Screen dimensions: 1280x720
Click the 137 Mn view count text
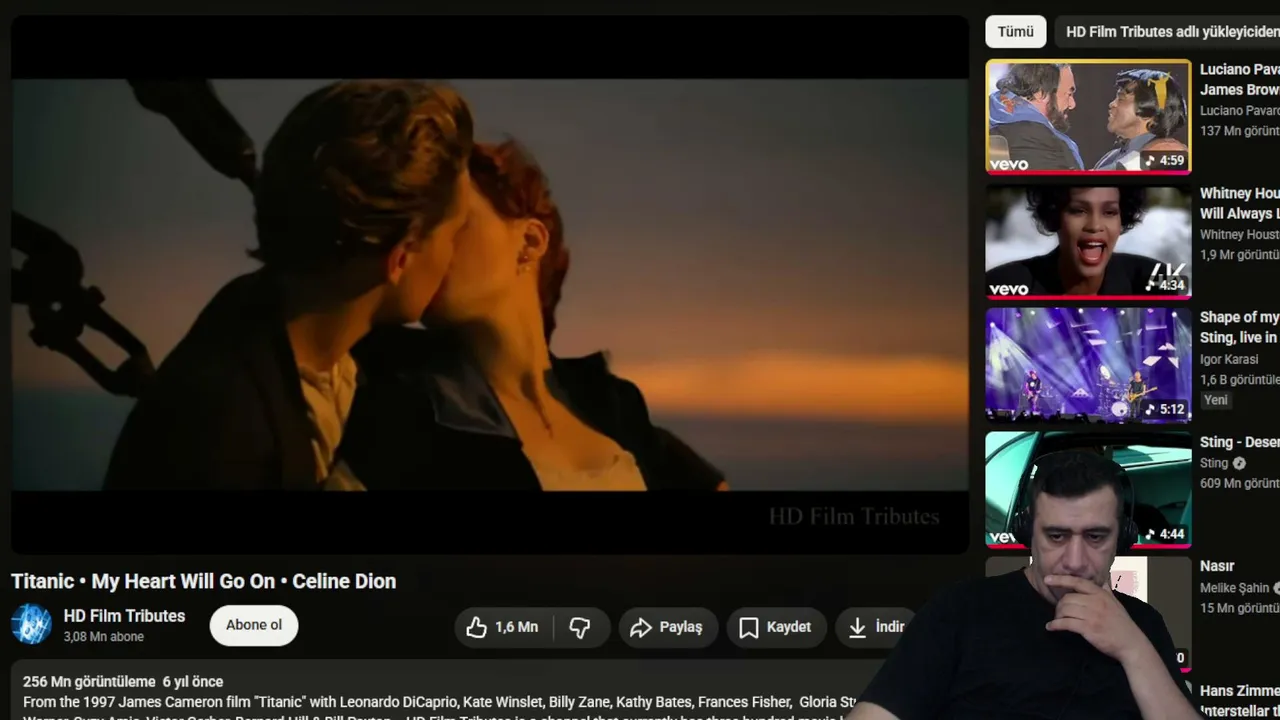point(1240,131)
